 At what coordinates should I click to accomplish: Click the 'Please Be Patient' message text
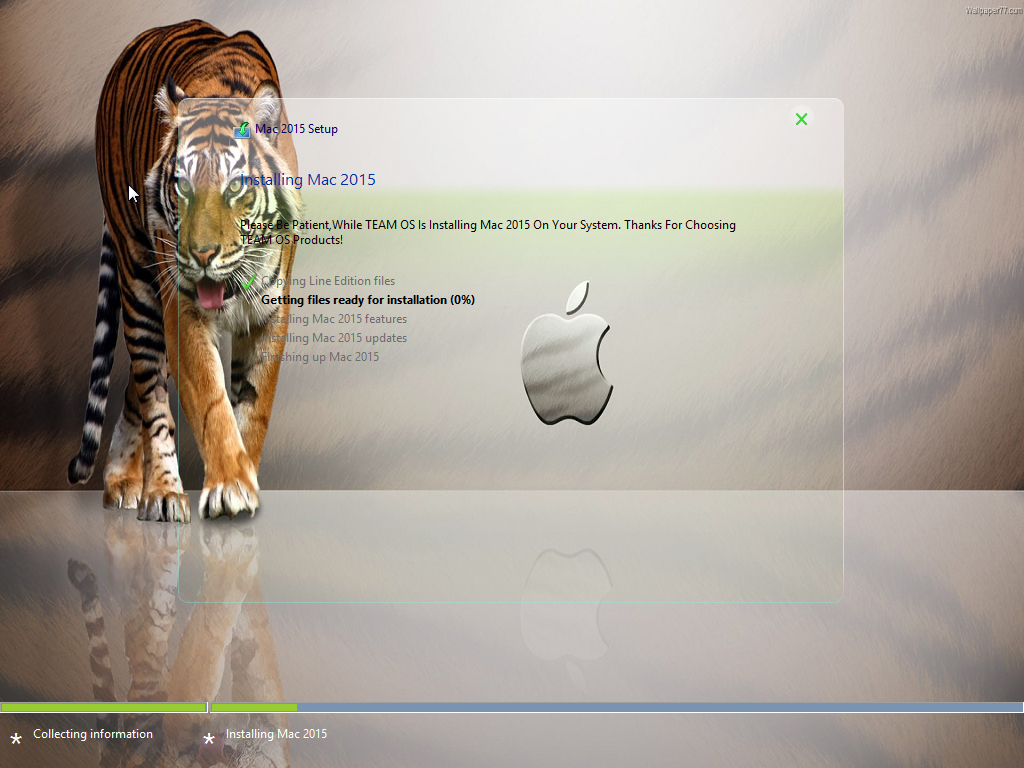[488, 232]
